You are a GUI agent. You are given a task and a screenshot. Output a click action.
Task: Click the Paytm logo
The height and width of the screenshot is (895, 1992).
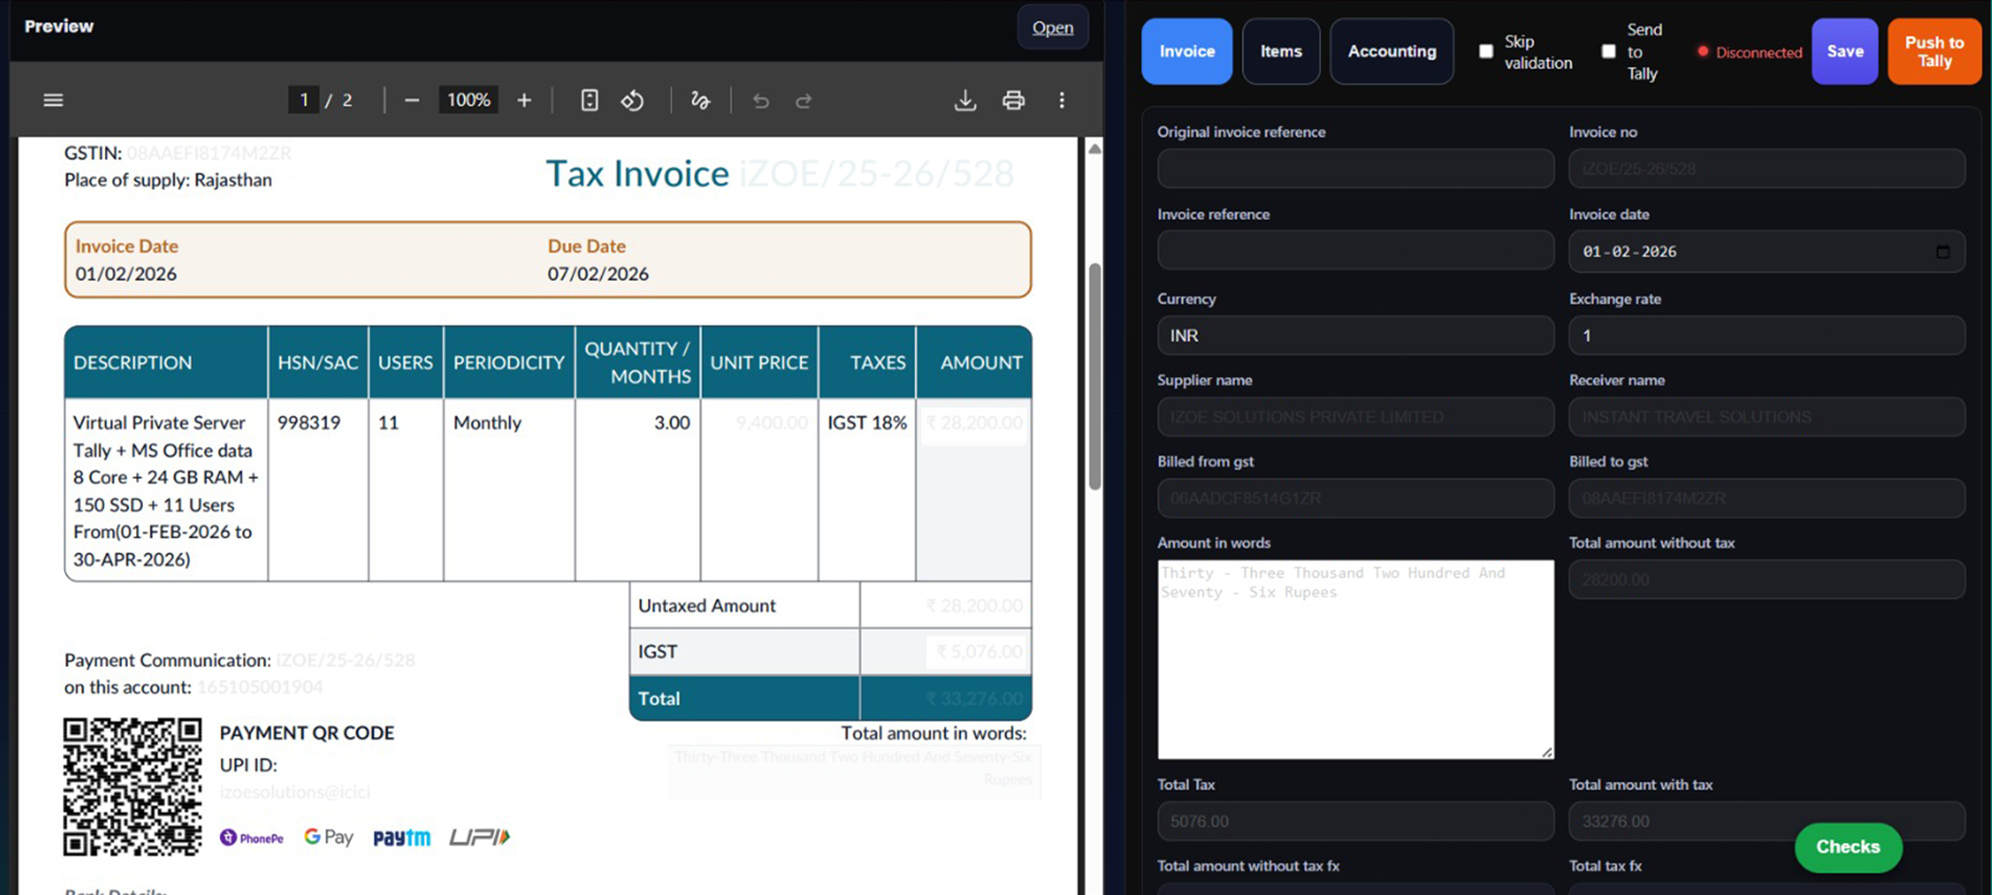tap(401, 838)
